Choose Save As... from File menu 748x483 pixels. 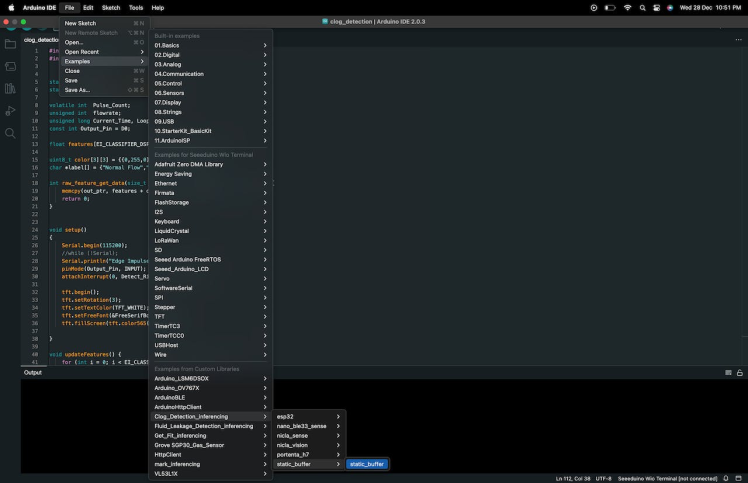click(78, 90)
